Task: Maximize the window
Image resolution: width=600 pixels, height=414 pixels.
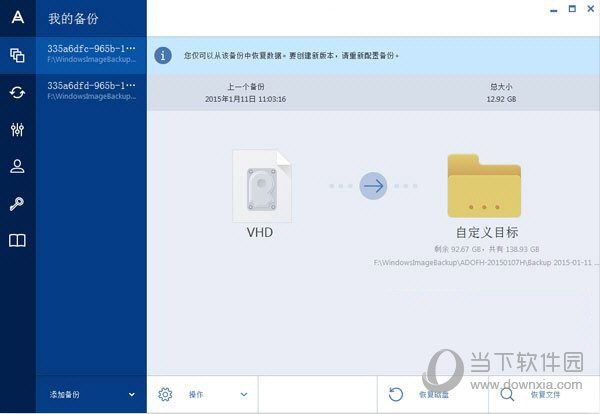Action: click(572, 9)
